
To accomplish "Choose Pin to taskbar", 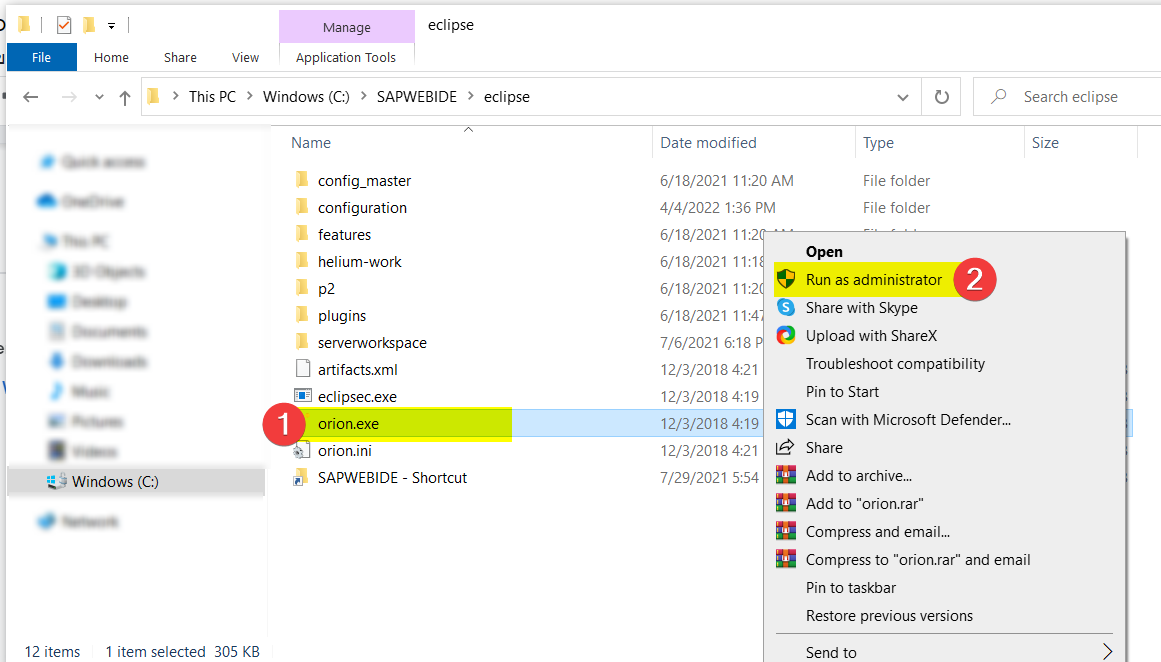I will coord(851,588).
